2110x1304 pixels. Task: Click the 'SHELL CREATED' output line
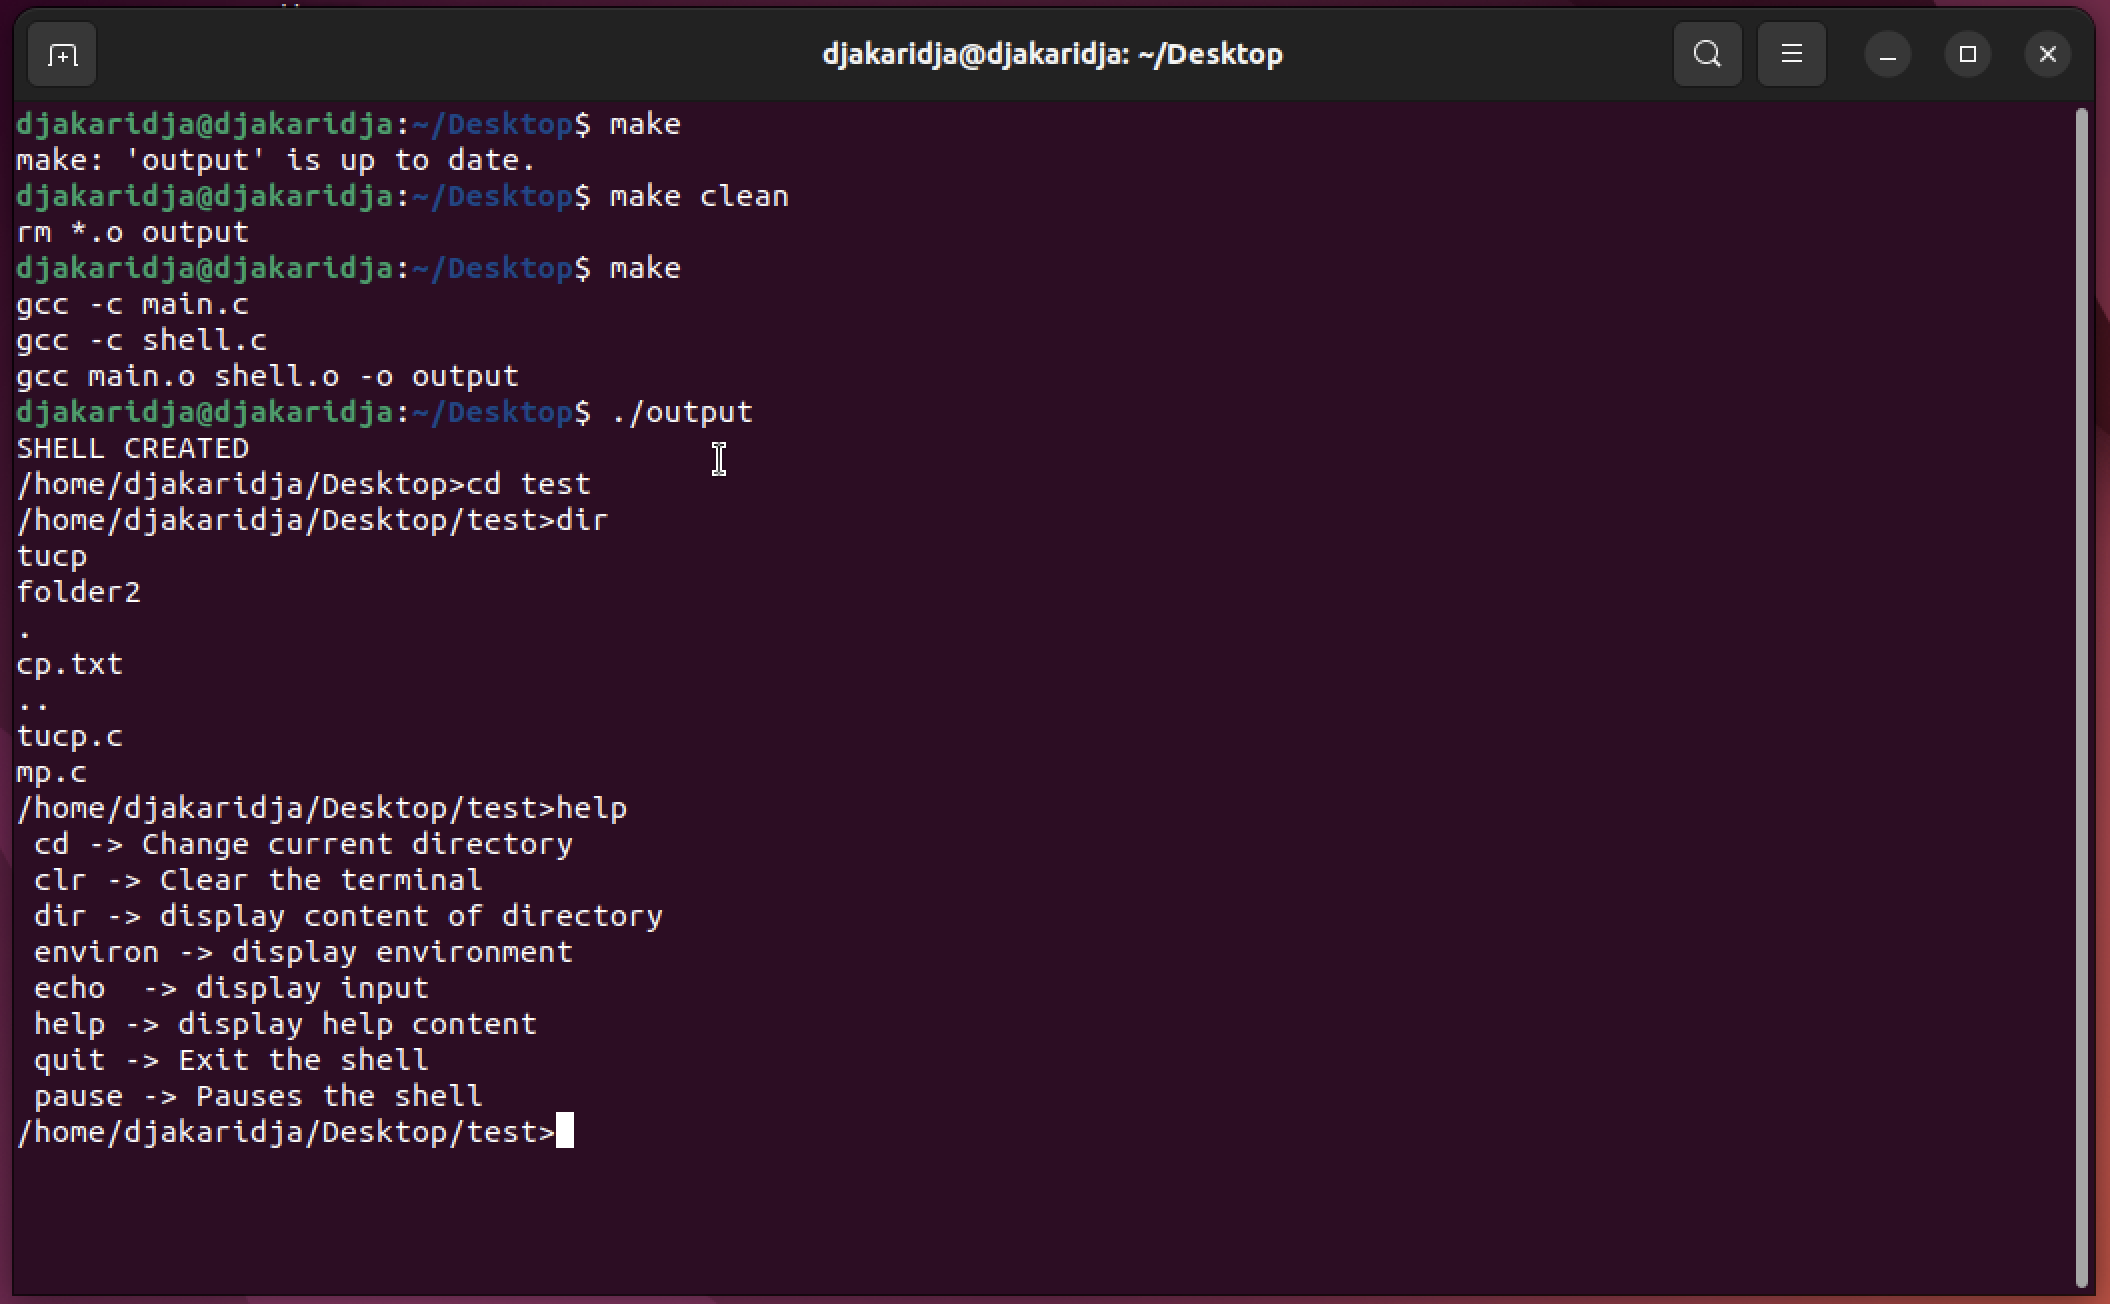pos(133,448)
